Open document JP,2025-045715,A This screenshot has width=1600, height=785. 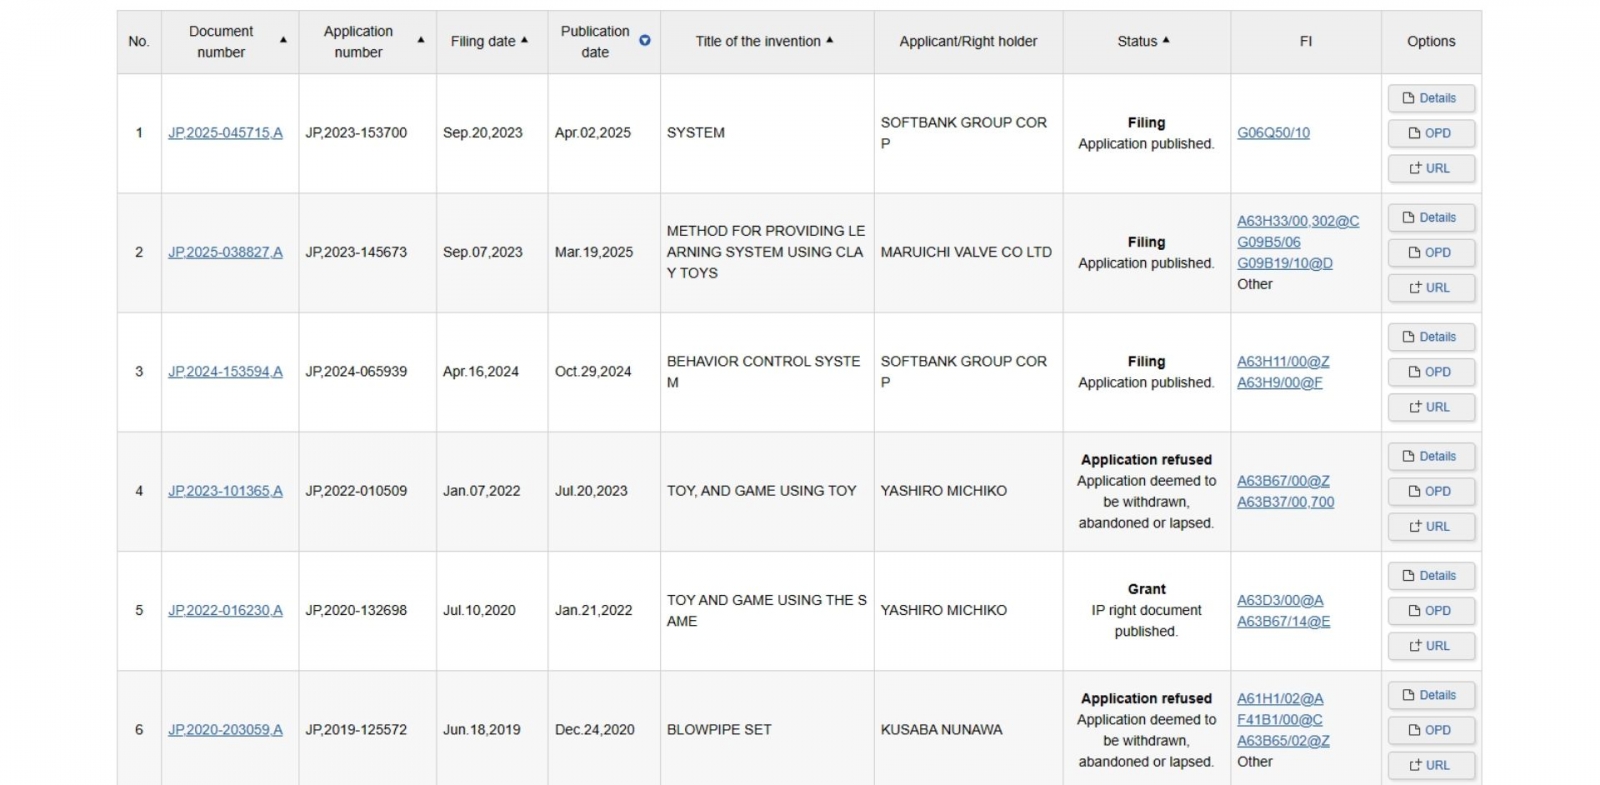click(x=225, y=133)
